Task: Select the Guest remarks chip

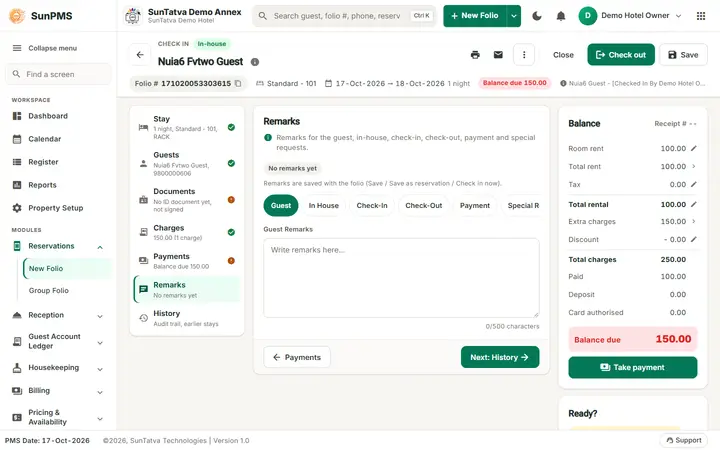Action: pyautogui.click(x=281, y=205)
